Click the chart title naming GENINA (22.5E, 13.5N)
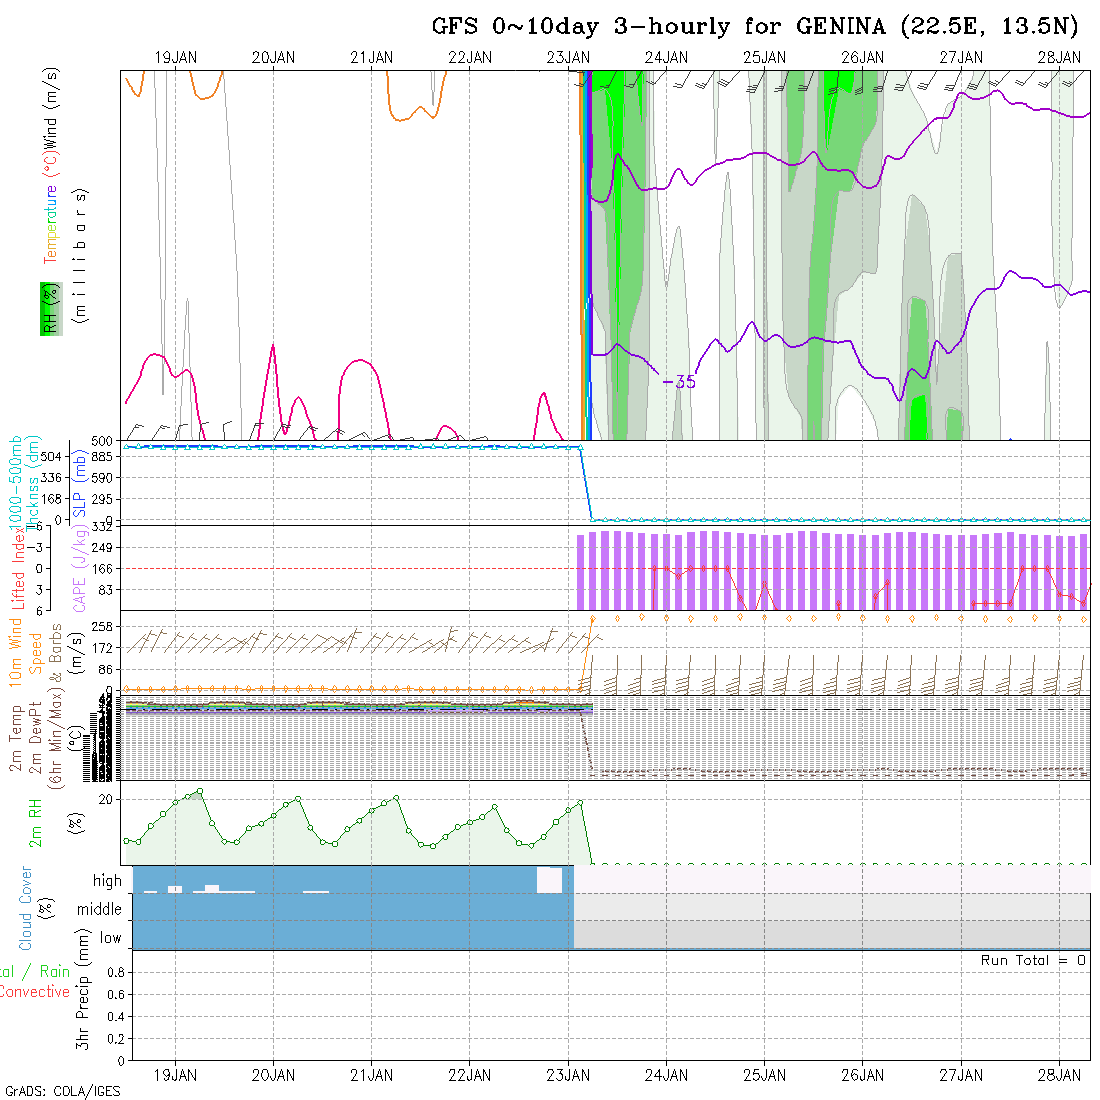The image size is (1100, 1100). coord(755,27)
